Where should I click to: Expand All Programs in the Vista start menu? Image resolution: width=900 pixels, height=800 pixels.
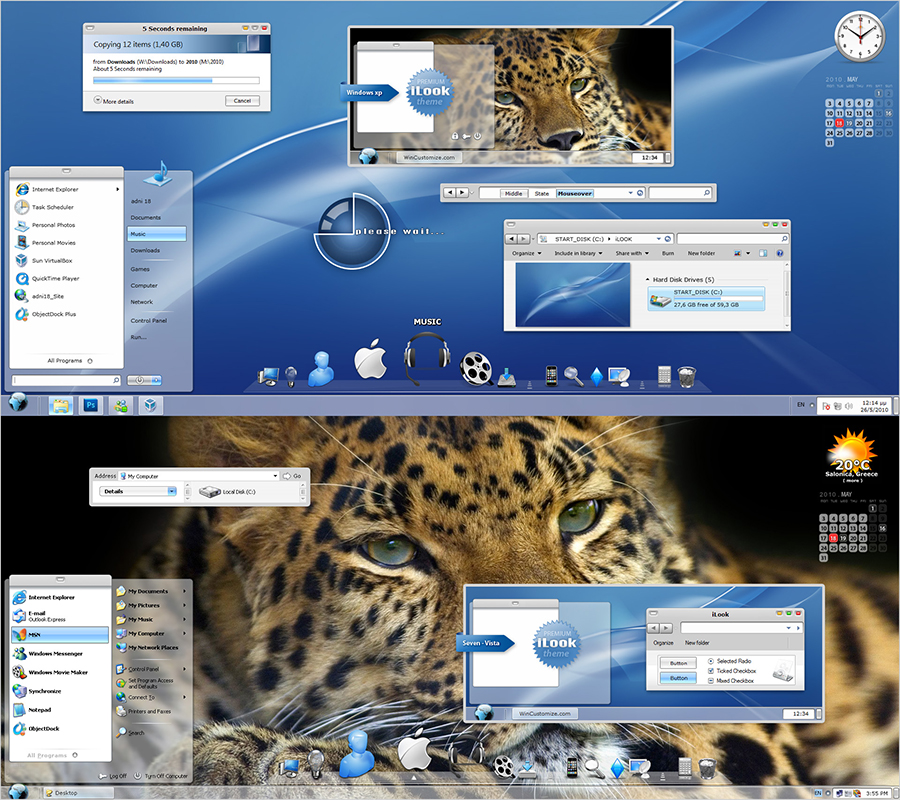pyautogui.click(x=69, y=361)
